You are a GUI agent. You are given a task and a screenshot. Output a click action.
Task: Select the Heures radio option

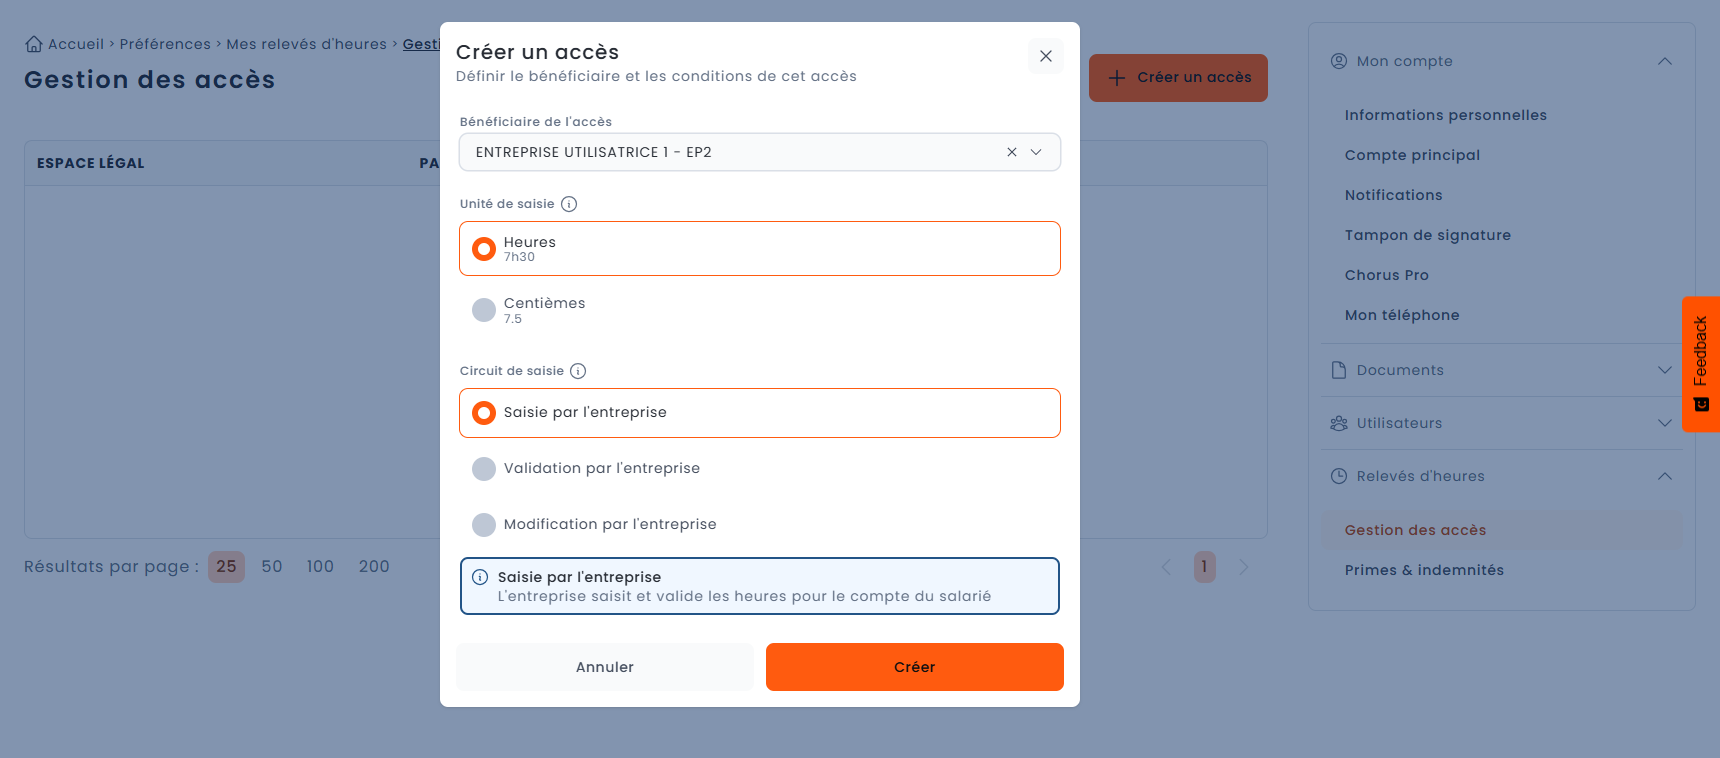point(760,248)
